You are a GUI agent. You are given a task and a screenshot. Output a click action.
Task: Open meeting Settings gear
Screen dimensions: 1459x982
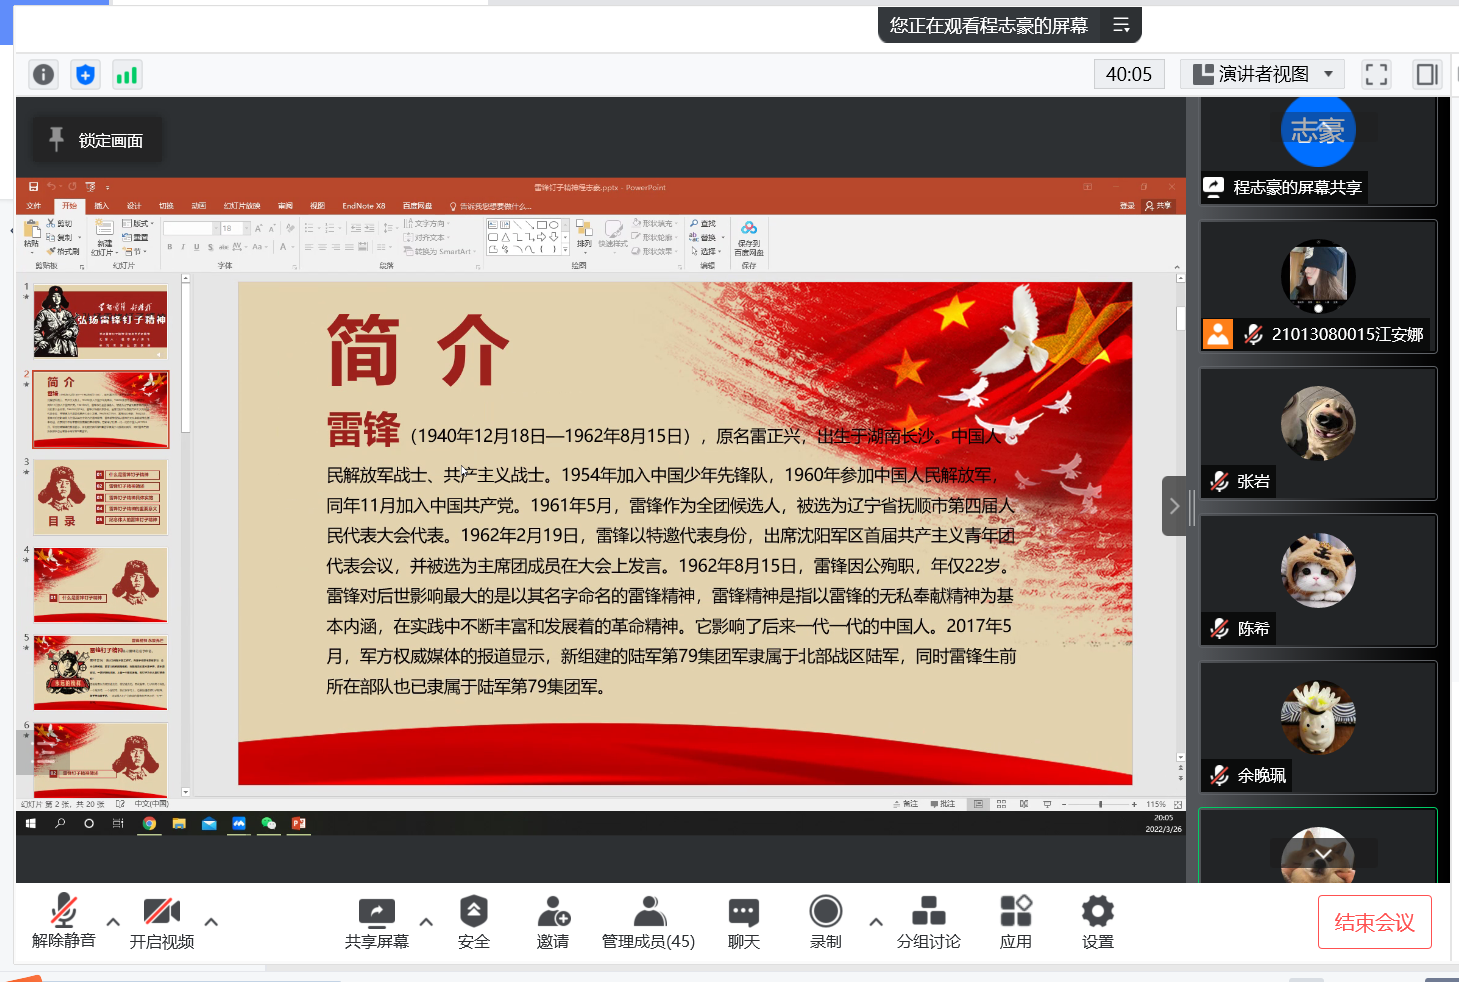click(1097, 921)
